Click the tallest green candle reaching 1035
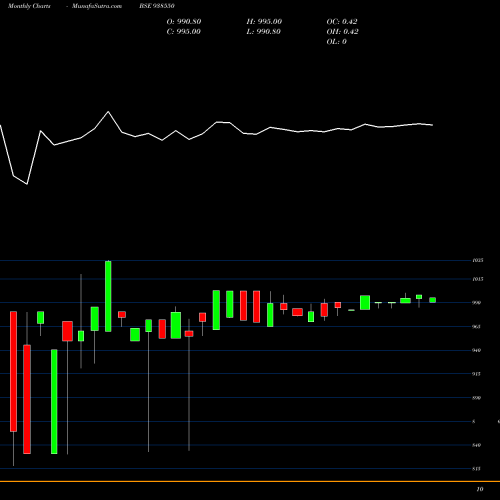This screenshot has width=500, height=500. (108, 296)
